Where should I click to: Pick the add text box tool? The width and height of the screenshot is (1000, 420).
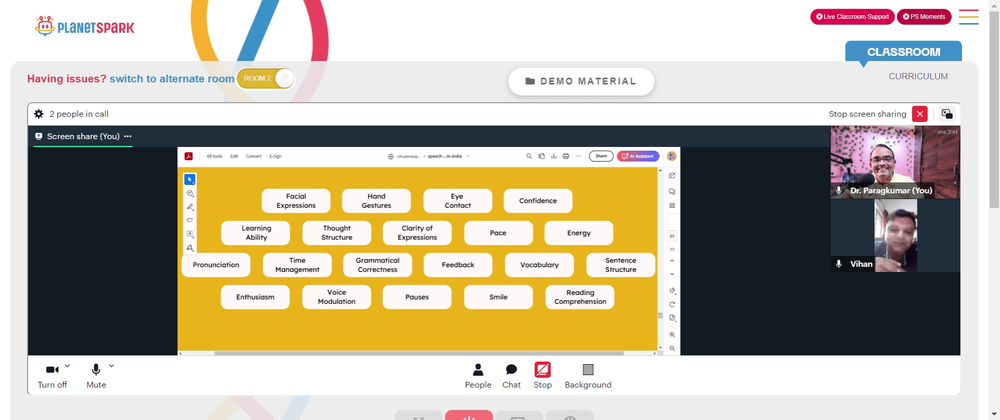tap(190, 234)
